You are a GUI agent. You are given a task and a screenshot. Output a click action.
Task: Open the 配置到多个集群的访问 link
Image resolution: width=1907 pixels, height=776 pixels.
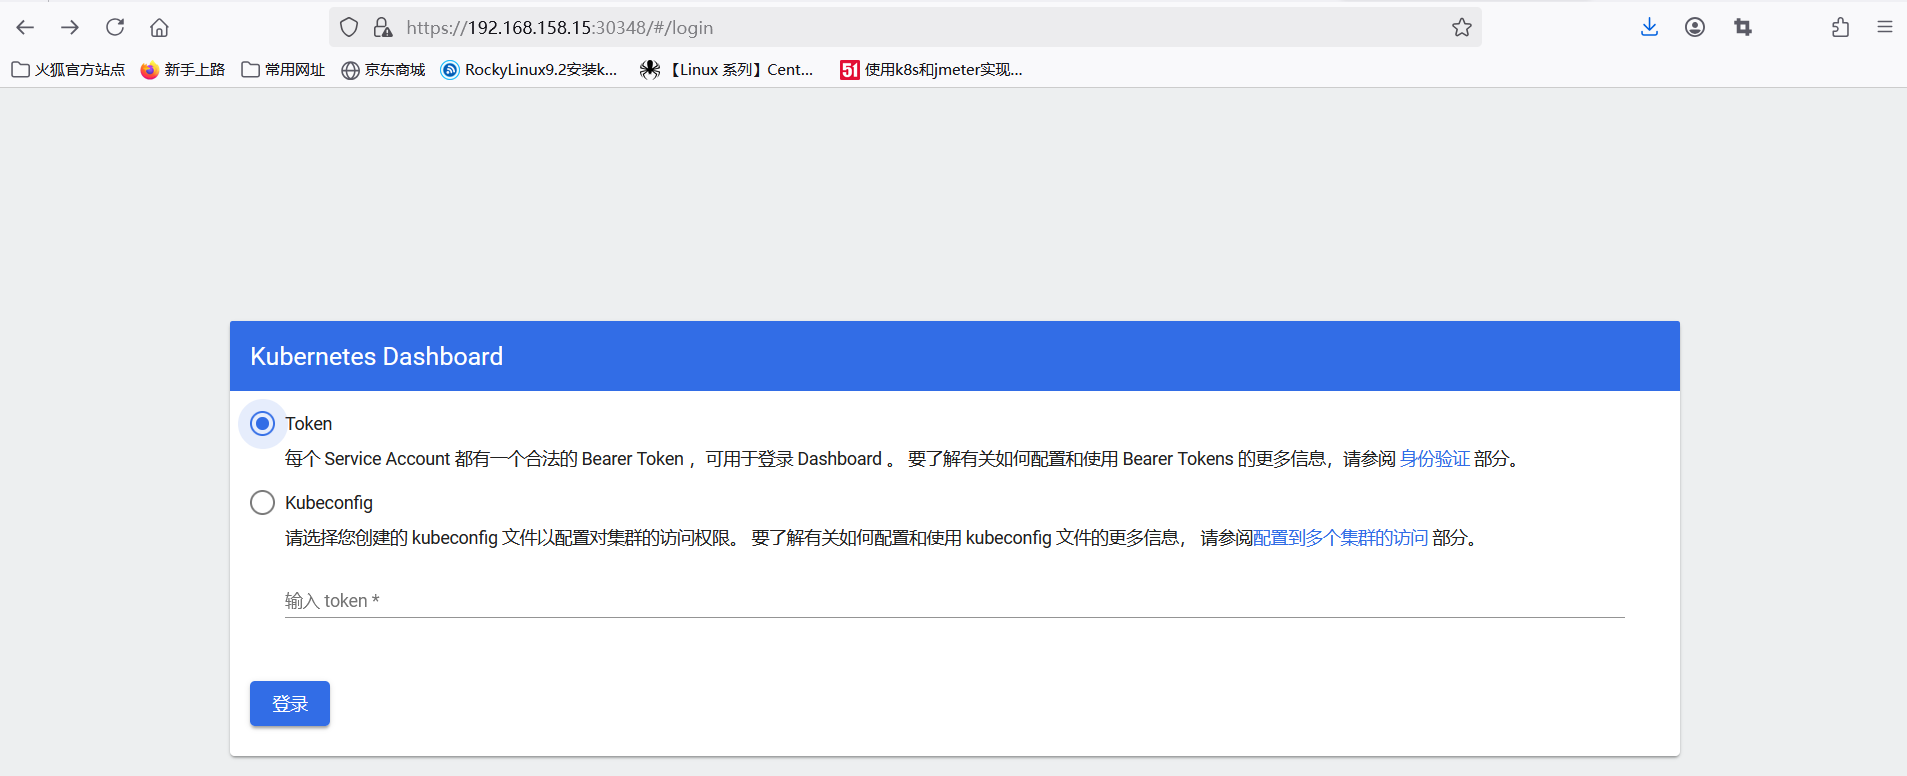(1340, 538)
